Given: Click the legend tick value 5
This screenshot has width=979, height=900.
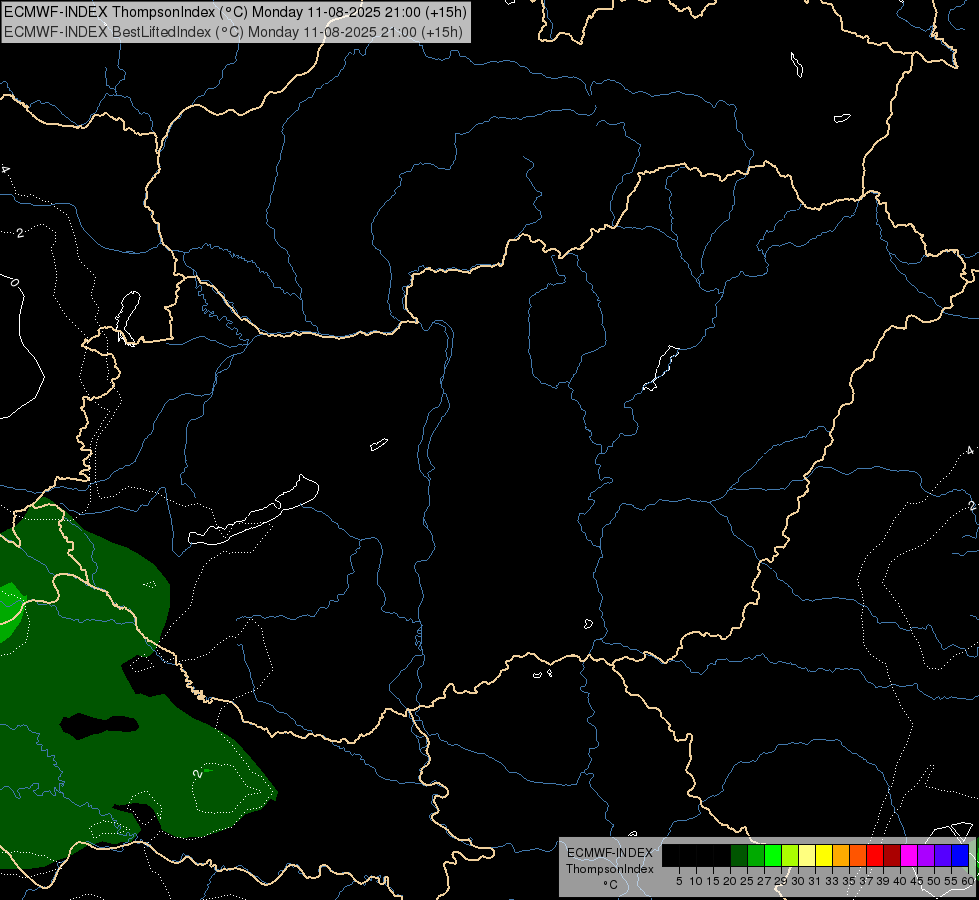Looking at the screenshot, I should click(679, 881).
